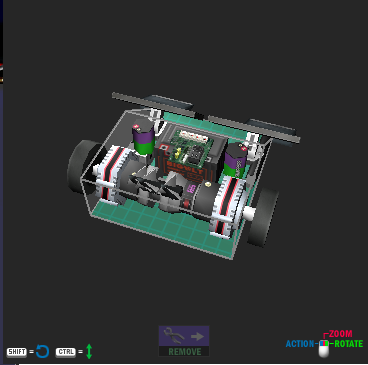Screen dimensions: 368x365
Task: Click the REMOVE pliers button
Action: pyautogui.click(x=184, y=341)
